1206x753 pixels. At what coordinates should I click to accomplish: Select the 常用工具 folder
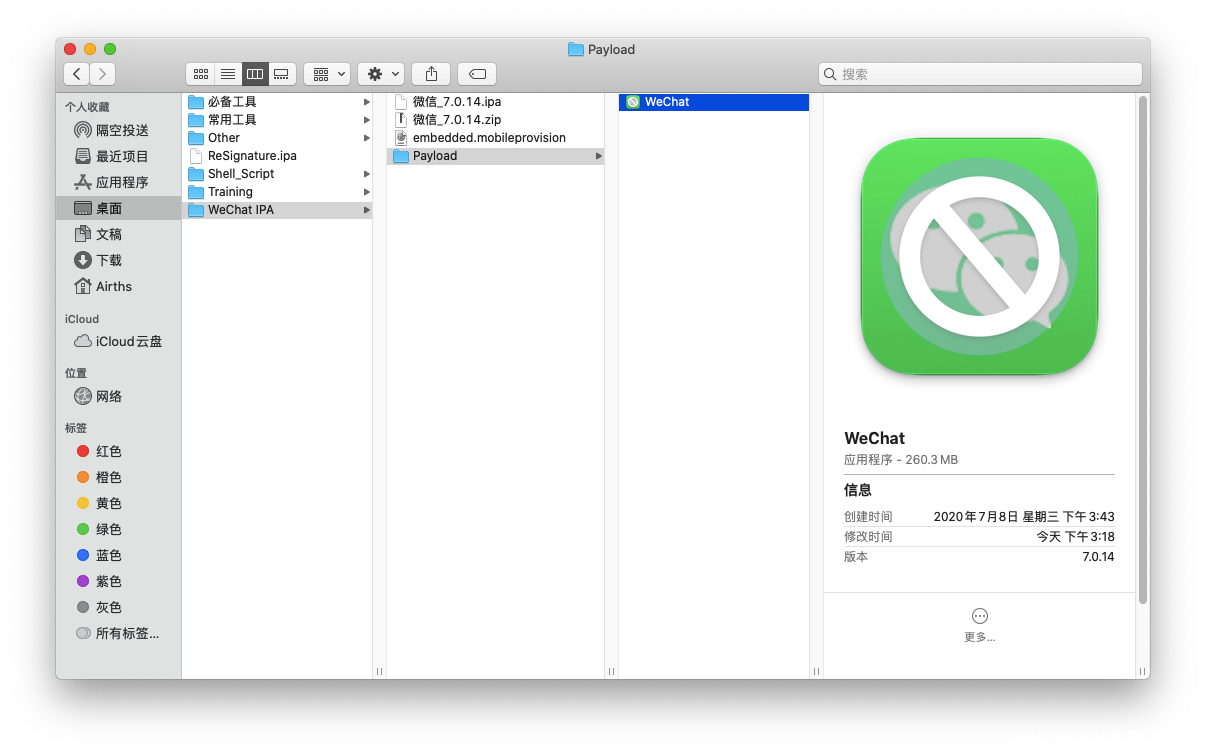(277, 120)
